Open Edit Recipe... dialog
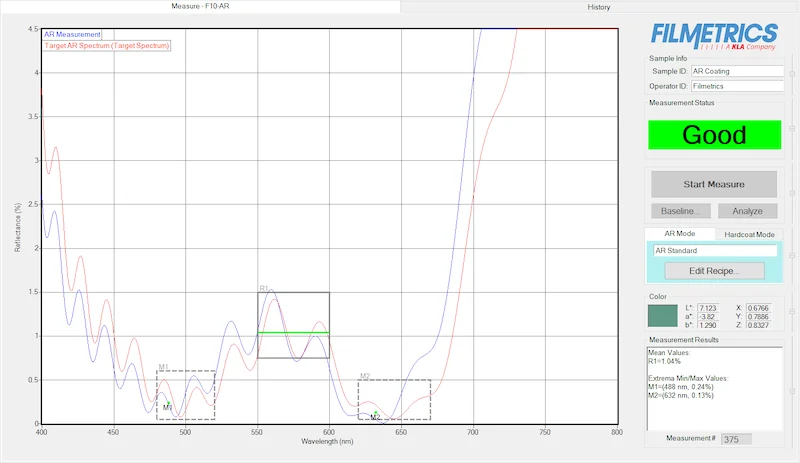800x463 pixels. (x=713, y=271)
